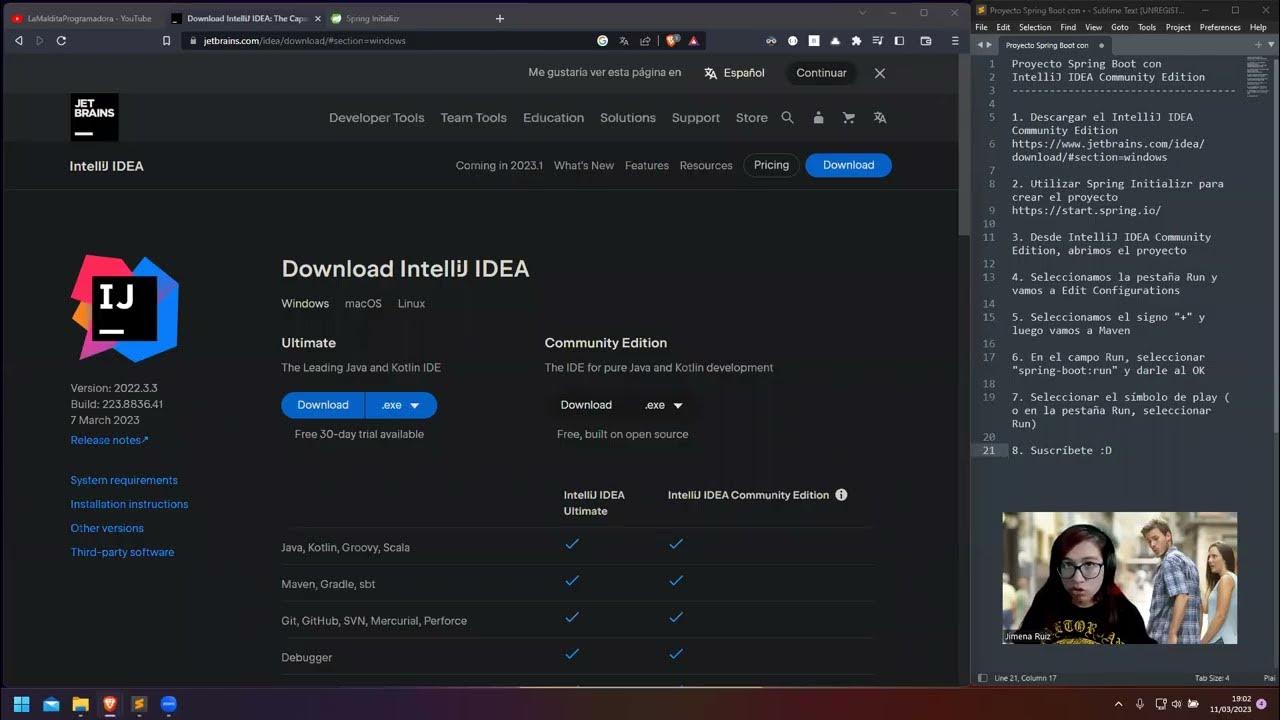
Task: Click the share icon in the address bar
Action: 645,41
